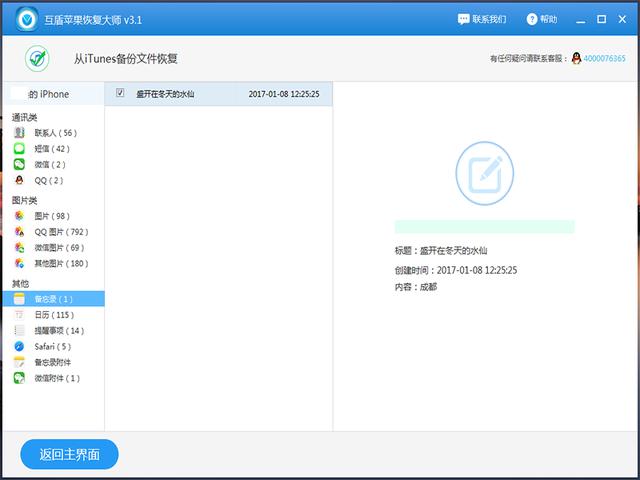Select the 备忘录附件 icon
Viewport: 640px width, 480px height.
point(19,362)
